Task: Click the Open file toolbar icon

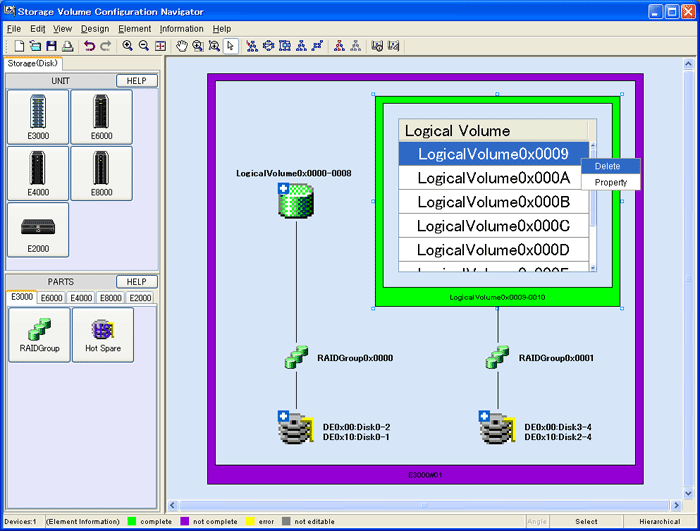Action: (x=35, y=46)
